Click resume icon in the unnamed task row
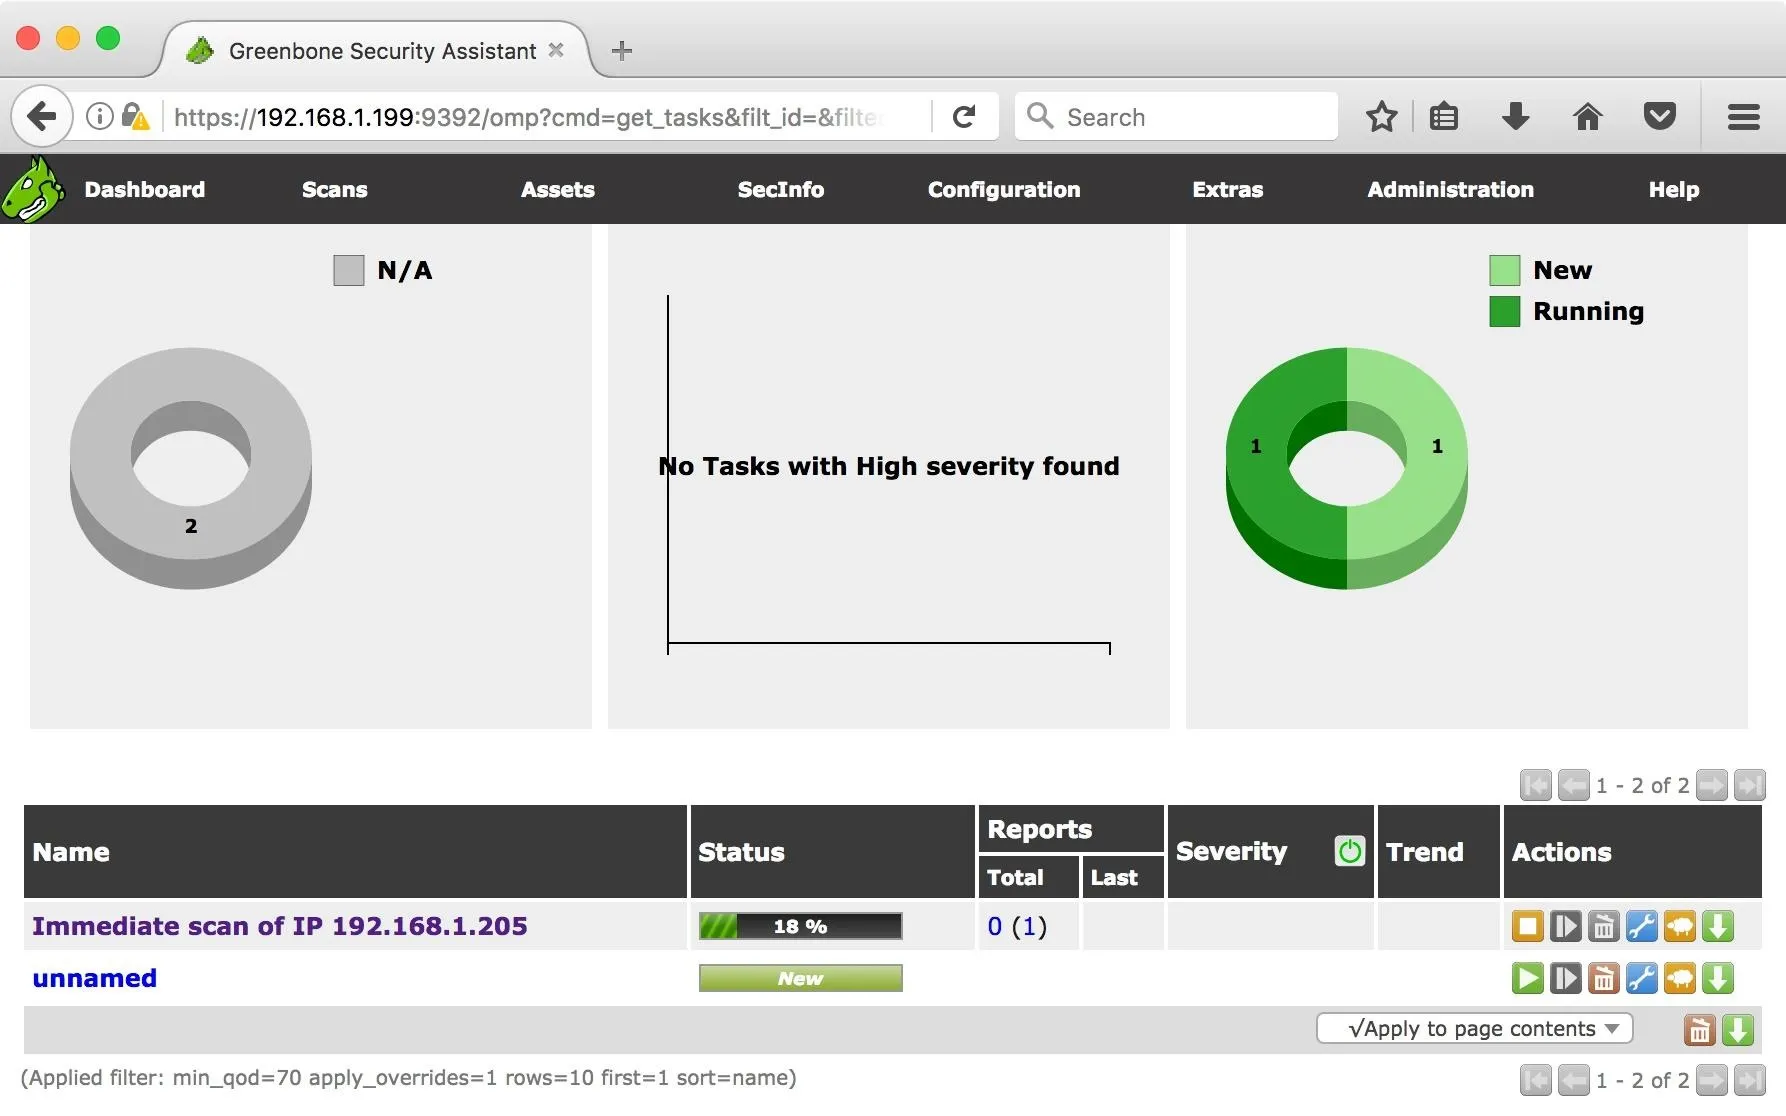This screenshot has height=1116, width=1786. [1565, 978]
